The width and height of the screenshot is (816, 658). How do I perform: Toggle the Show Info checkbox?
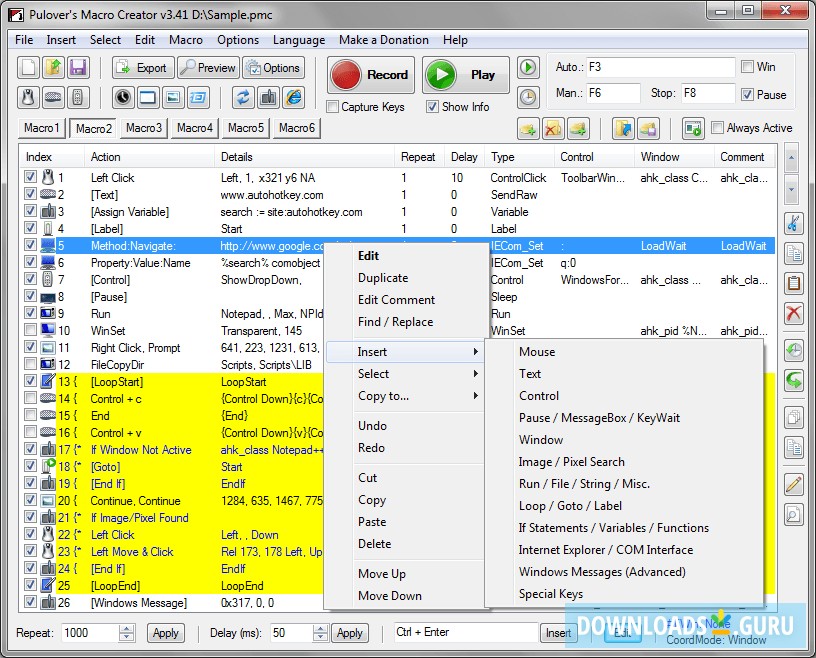(x=432, y=107)
